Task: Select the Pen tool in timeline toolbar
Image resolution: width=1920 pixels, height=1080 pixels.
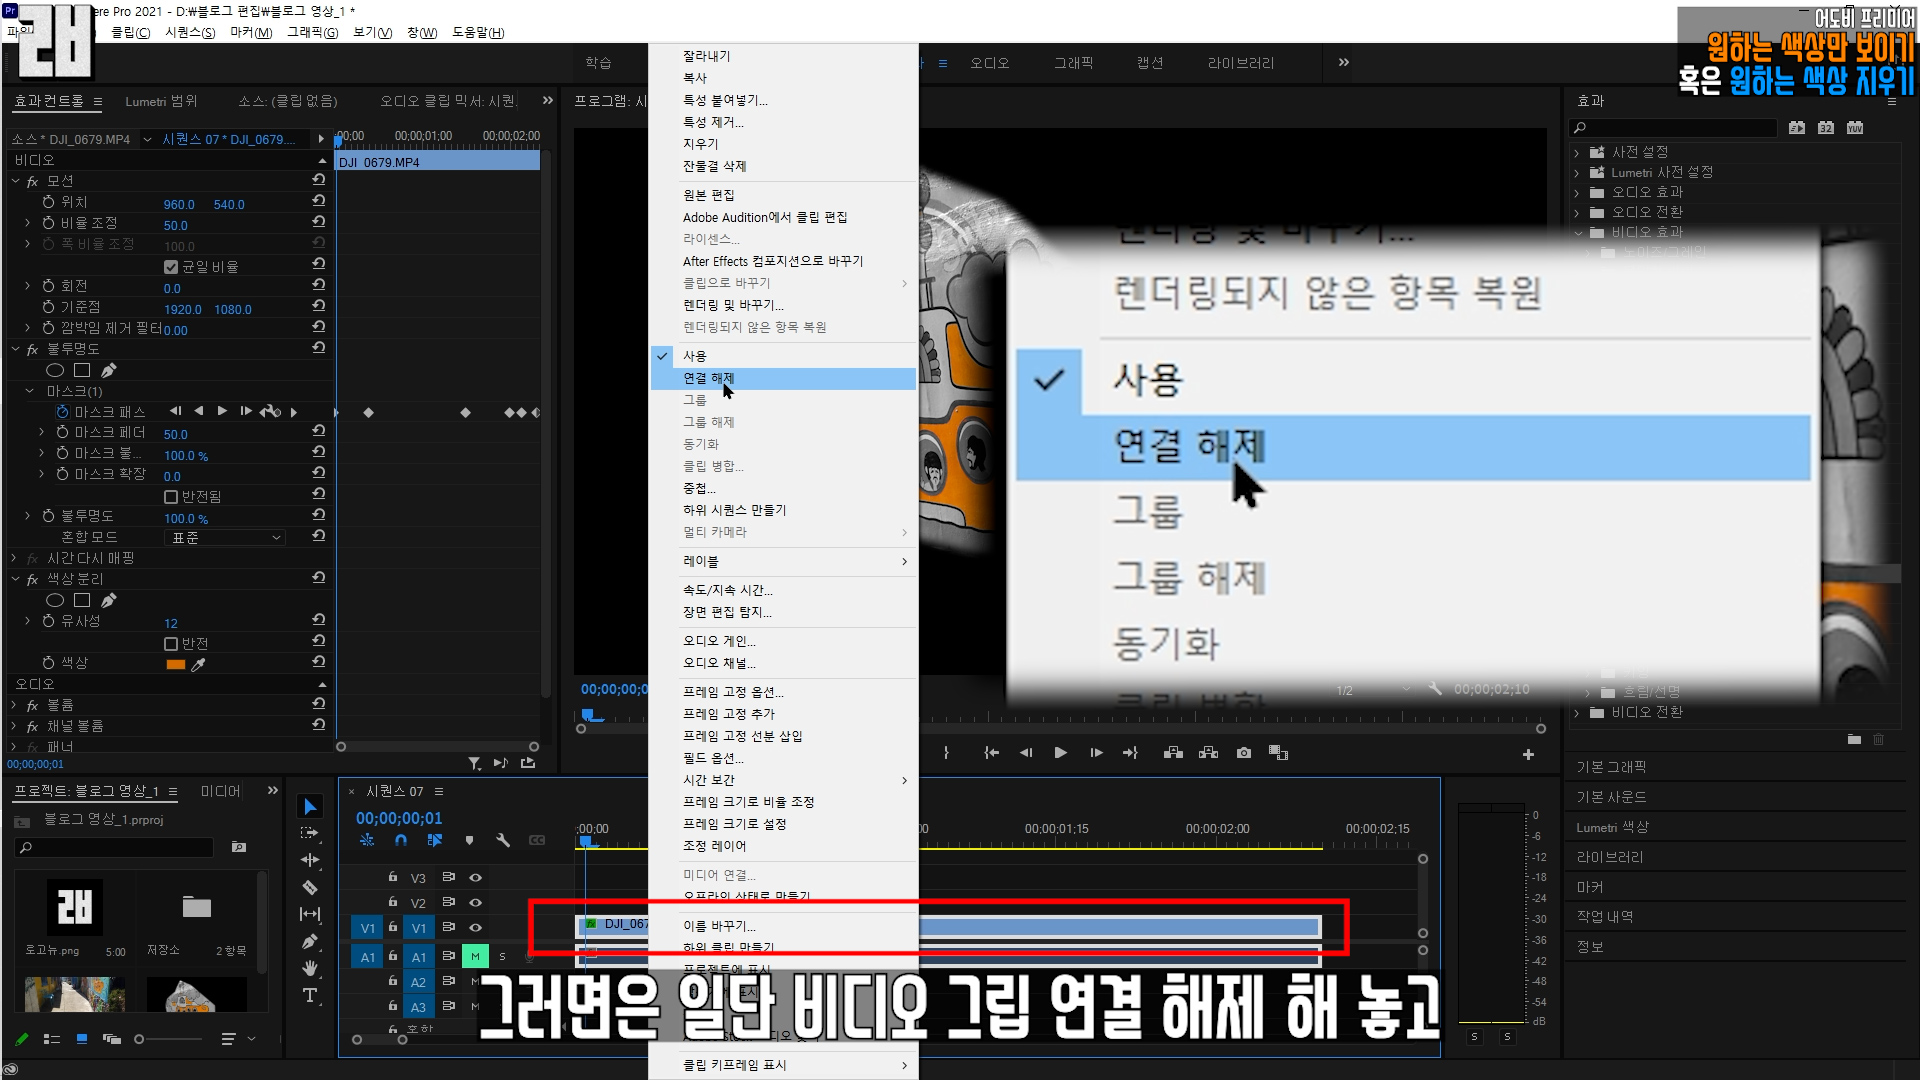Action: click(x=310, y=941)
